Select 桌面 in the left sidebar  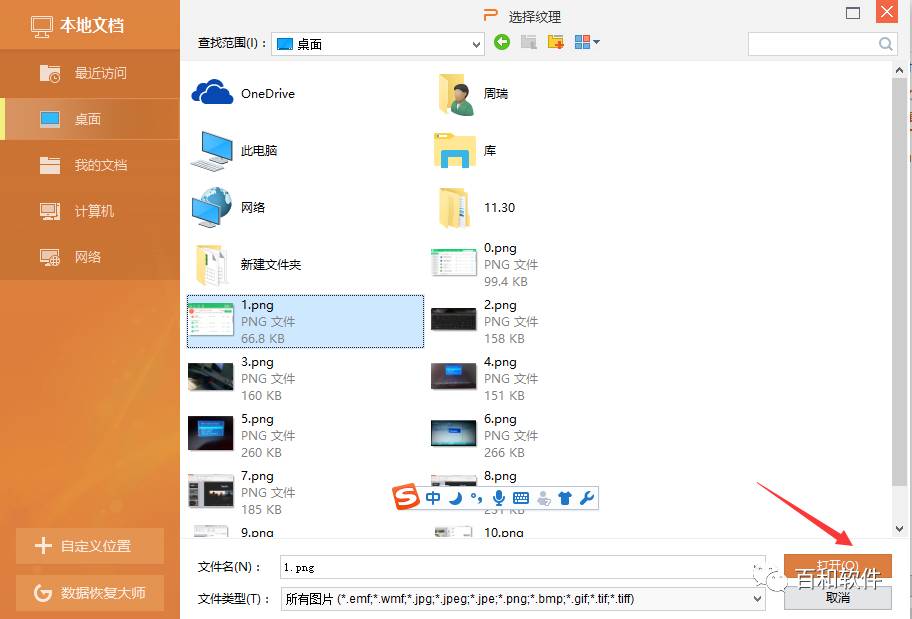[x=90, y=119]
